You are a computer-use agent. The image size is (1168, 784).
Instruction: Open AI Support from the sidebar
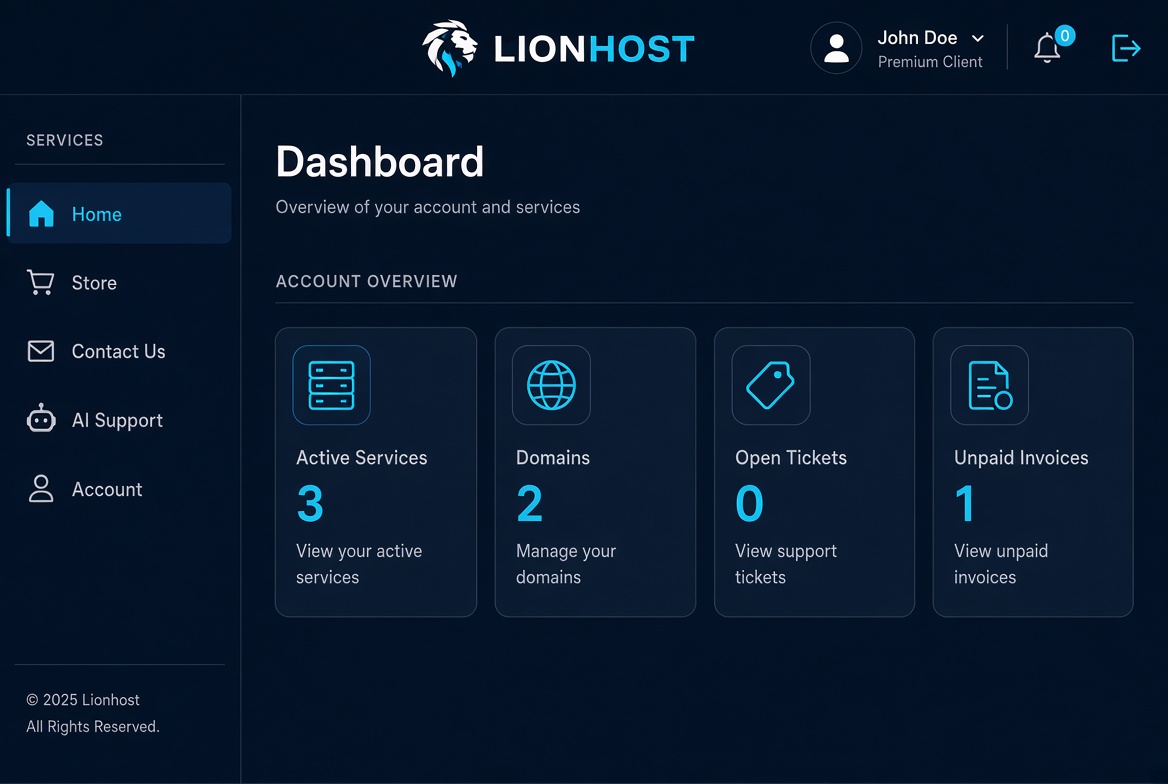point(119,420)
